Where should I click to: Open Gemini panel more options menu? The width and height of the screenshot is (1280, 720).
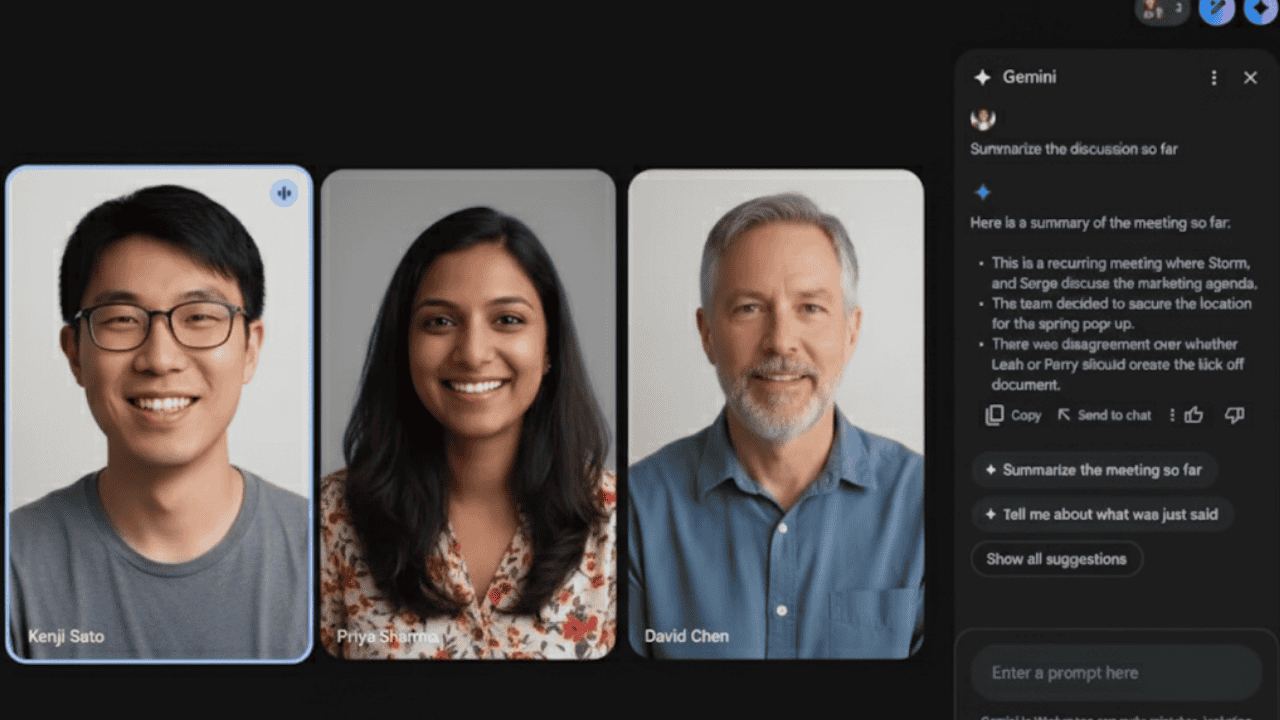pos(1214,77)
